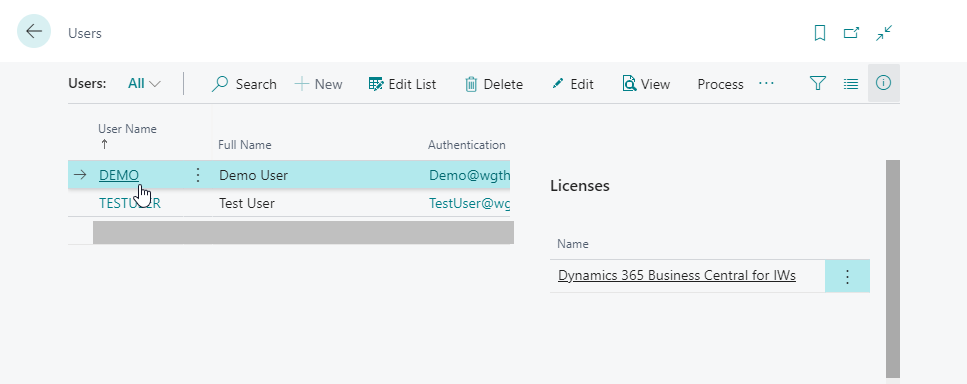
Task: Show more actions ellipsis in toolbar
Action: 767,83
